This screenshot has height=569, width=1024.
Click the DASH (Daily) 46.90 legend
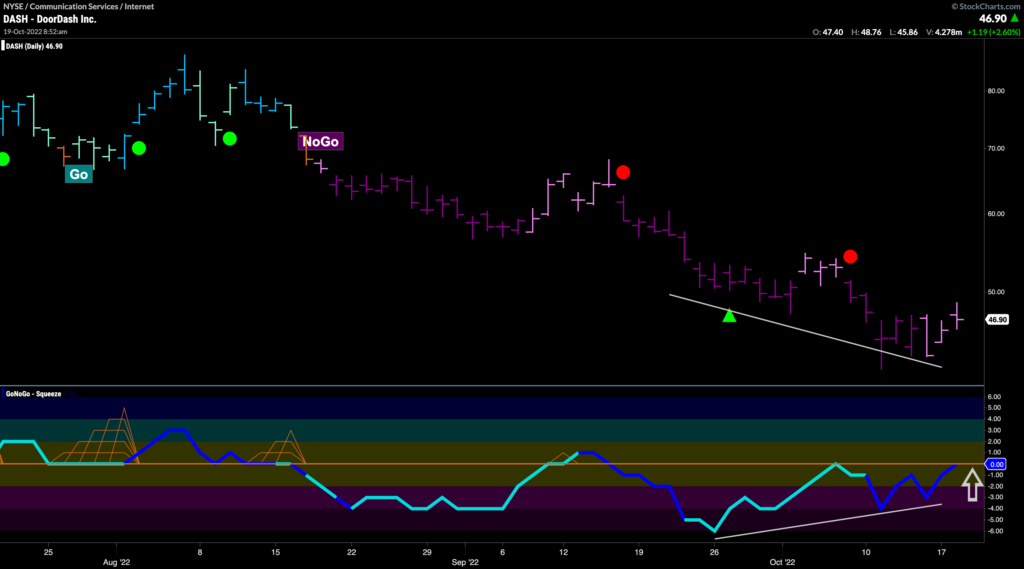click(37, 46)
